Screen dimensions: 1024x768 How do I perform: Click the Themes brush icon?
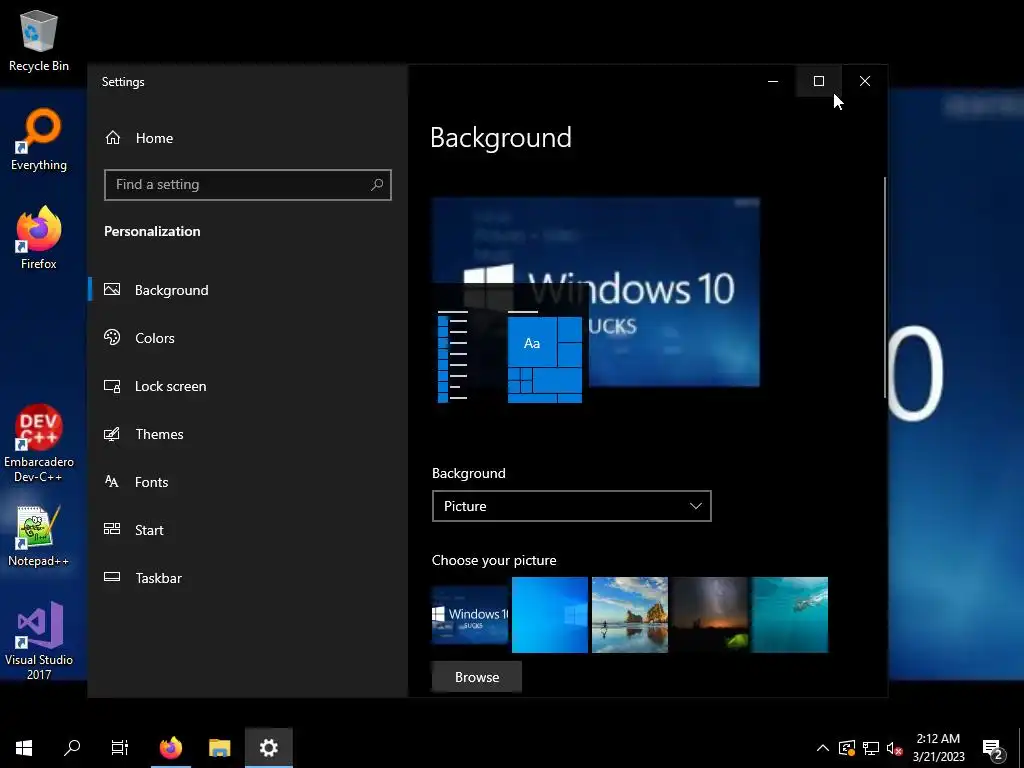(x=112, y=434)
